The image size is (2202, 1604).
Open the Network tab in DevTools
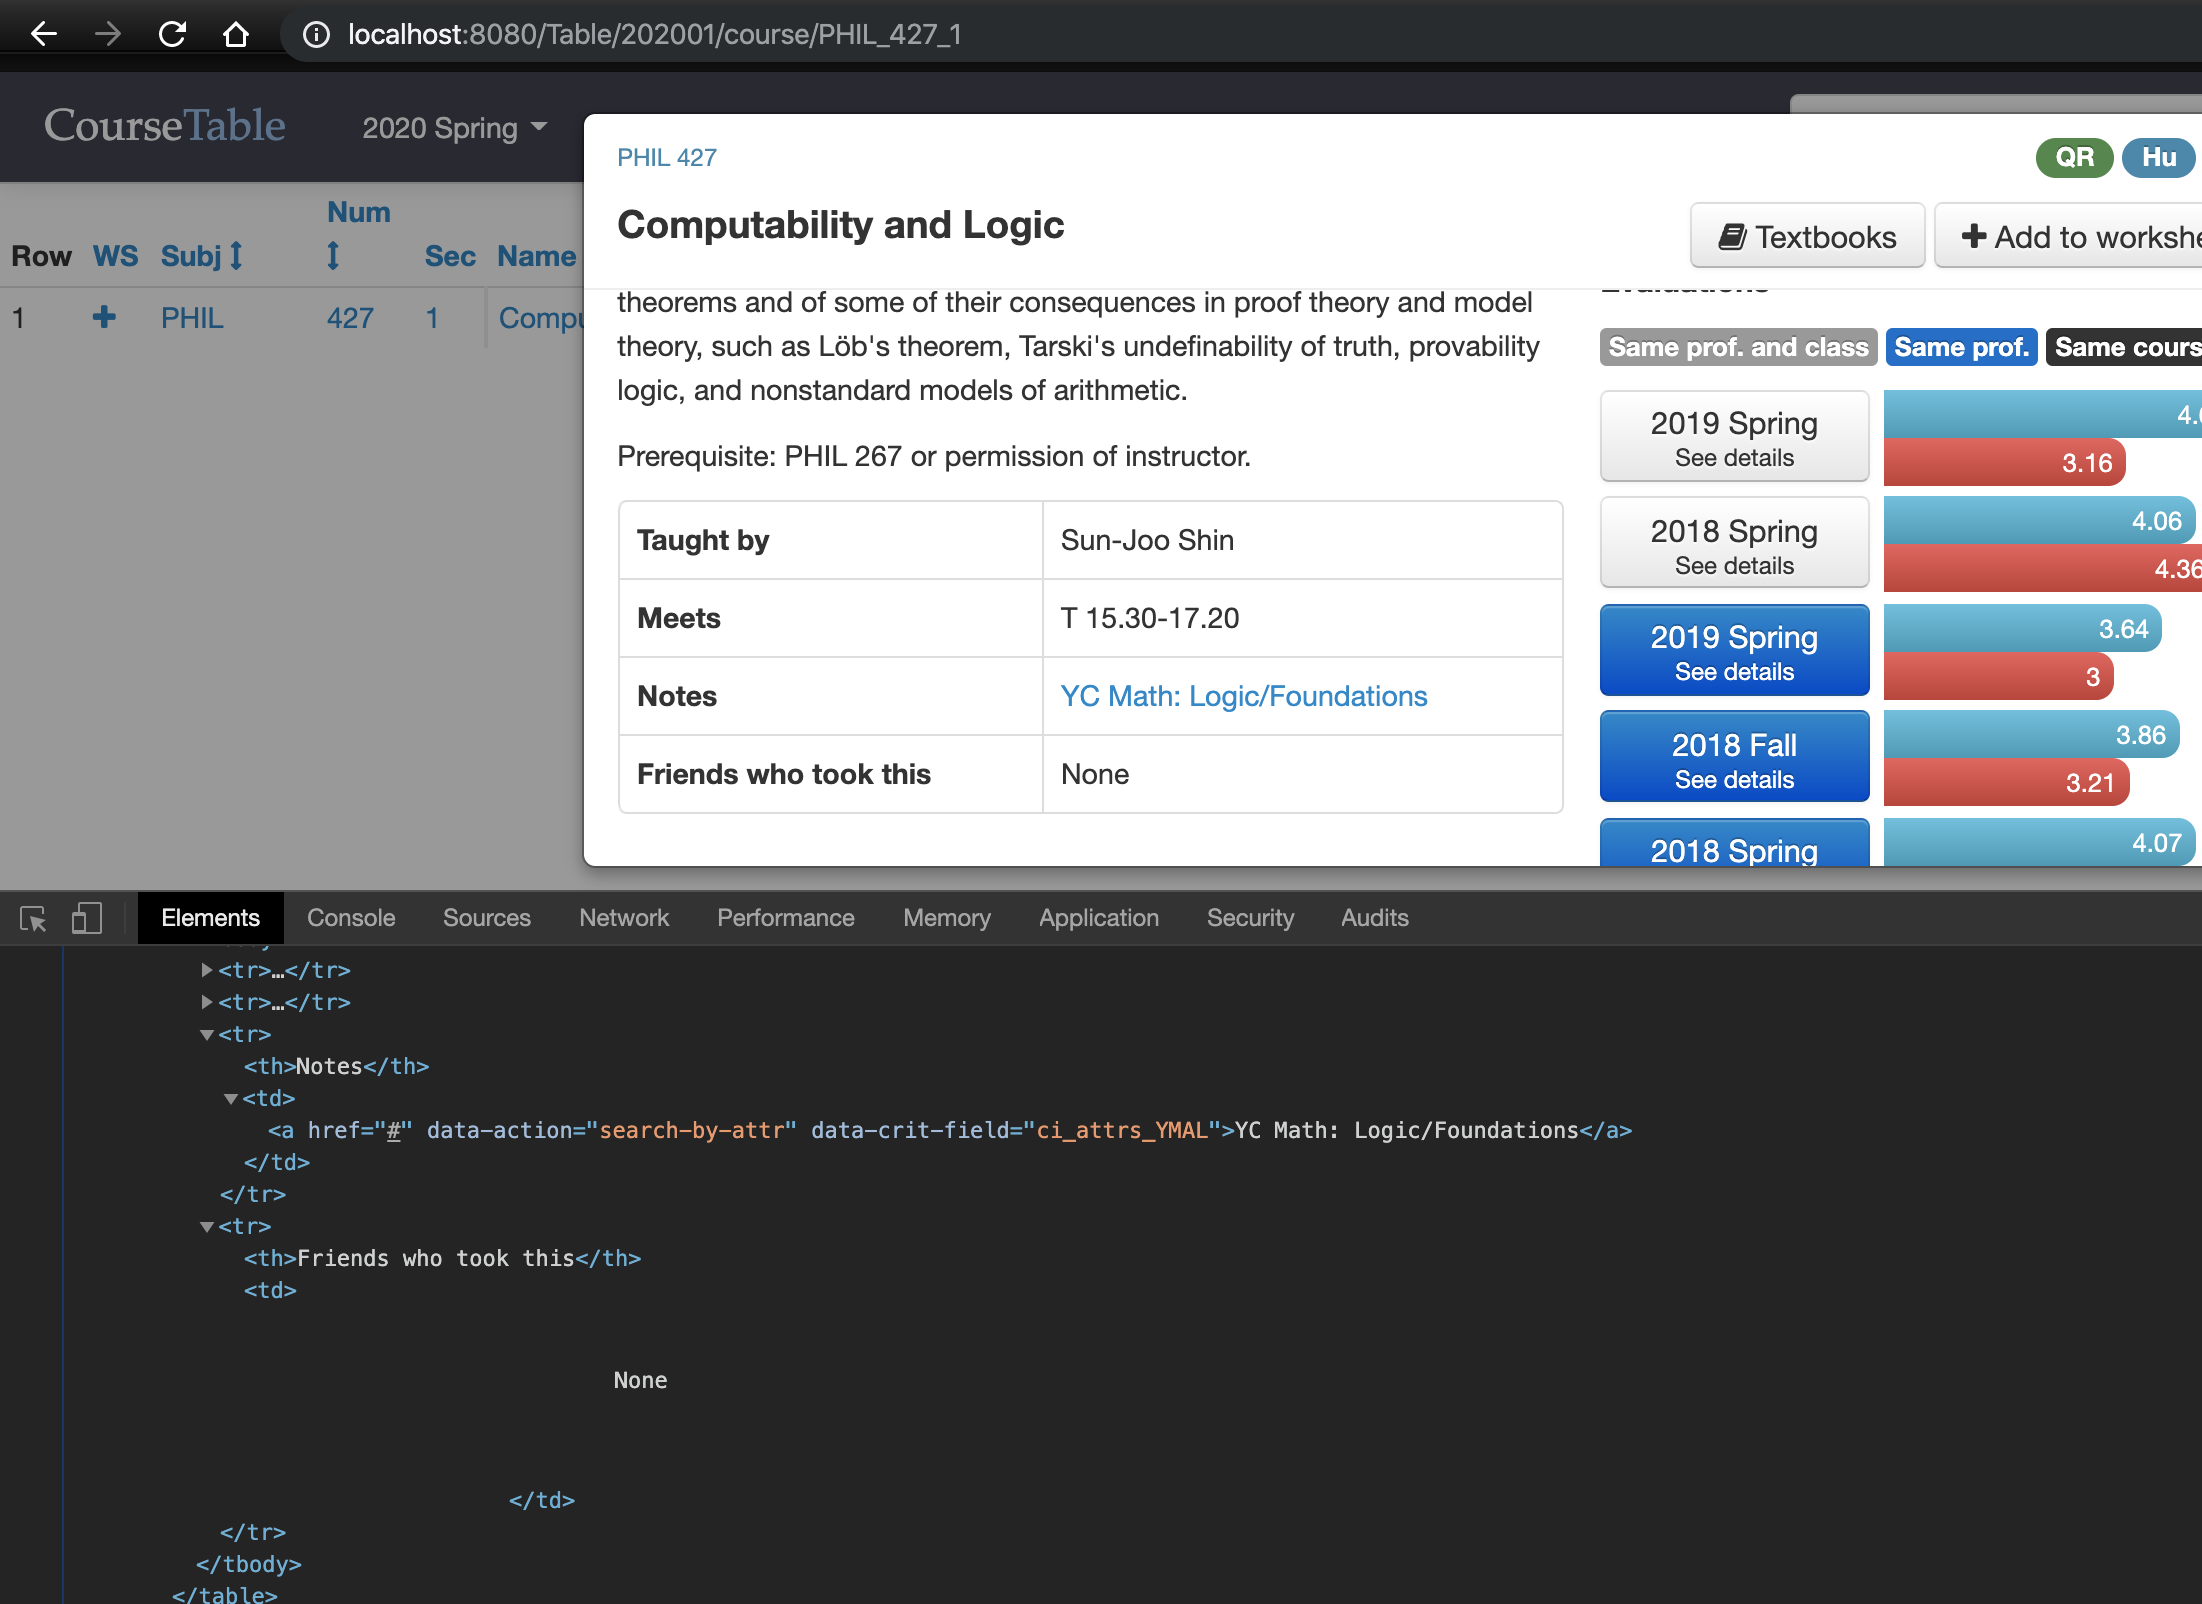click(x=623, y=917)
